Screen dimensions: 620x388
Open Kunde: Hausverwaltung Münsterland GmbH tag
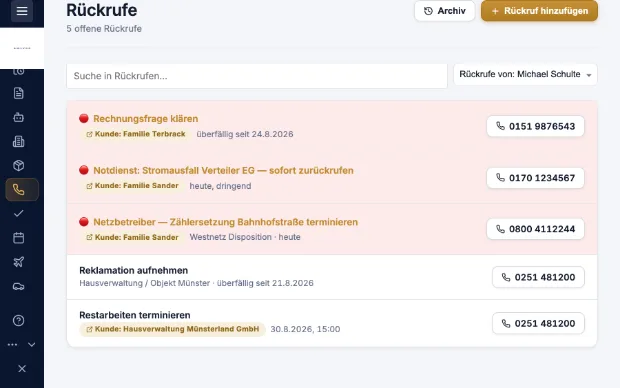point(172,329)
